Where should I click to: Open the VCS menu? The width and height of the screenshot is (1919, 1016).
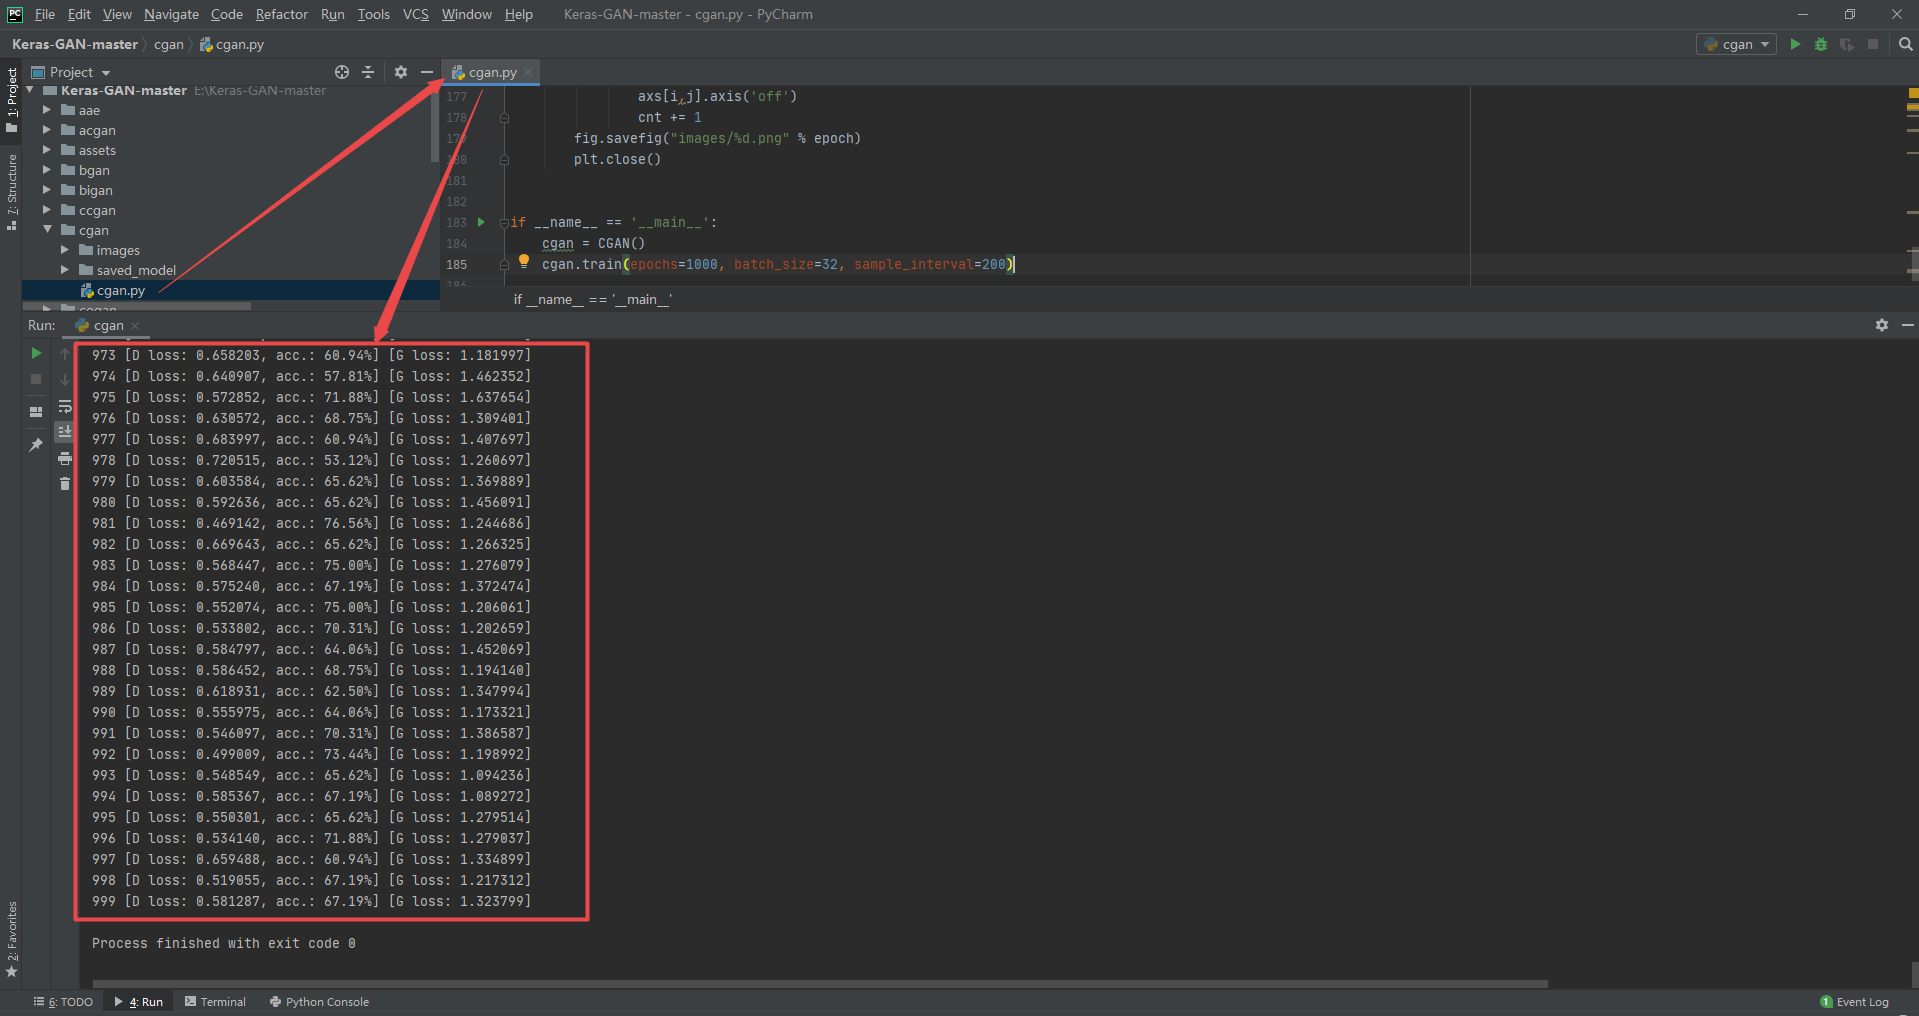[x=416, y=14]
